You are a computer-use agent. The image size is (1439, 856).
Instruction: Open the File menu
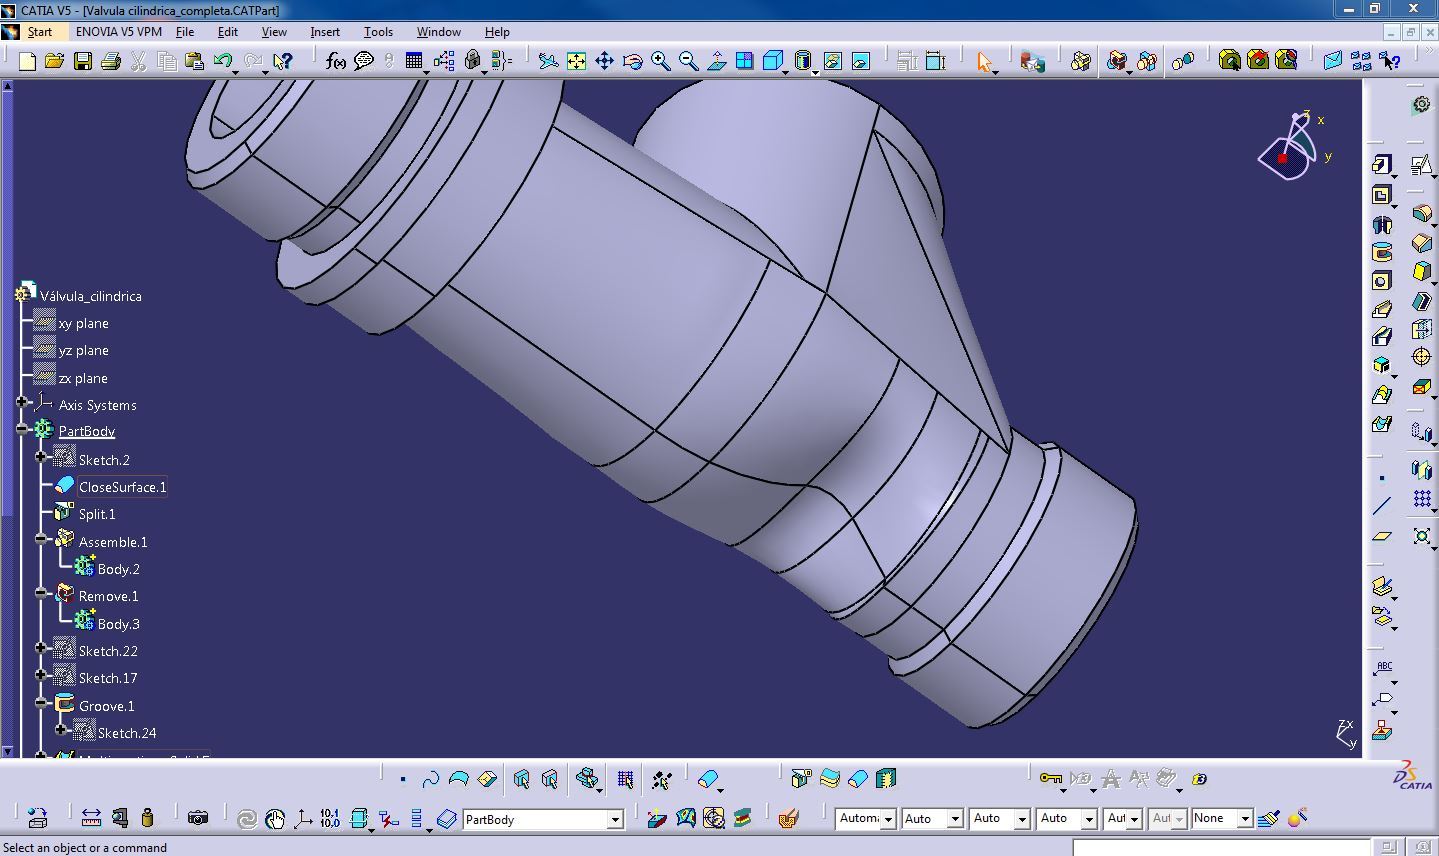click(185, 32)
